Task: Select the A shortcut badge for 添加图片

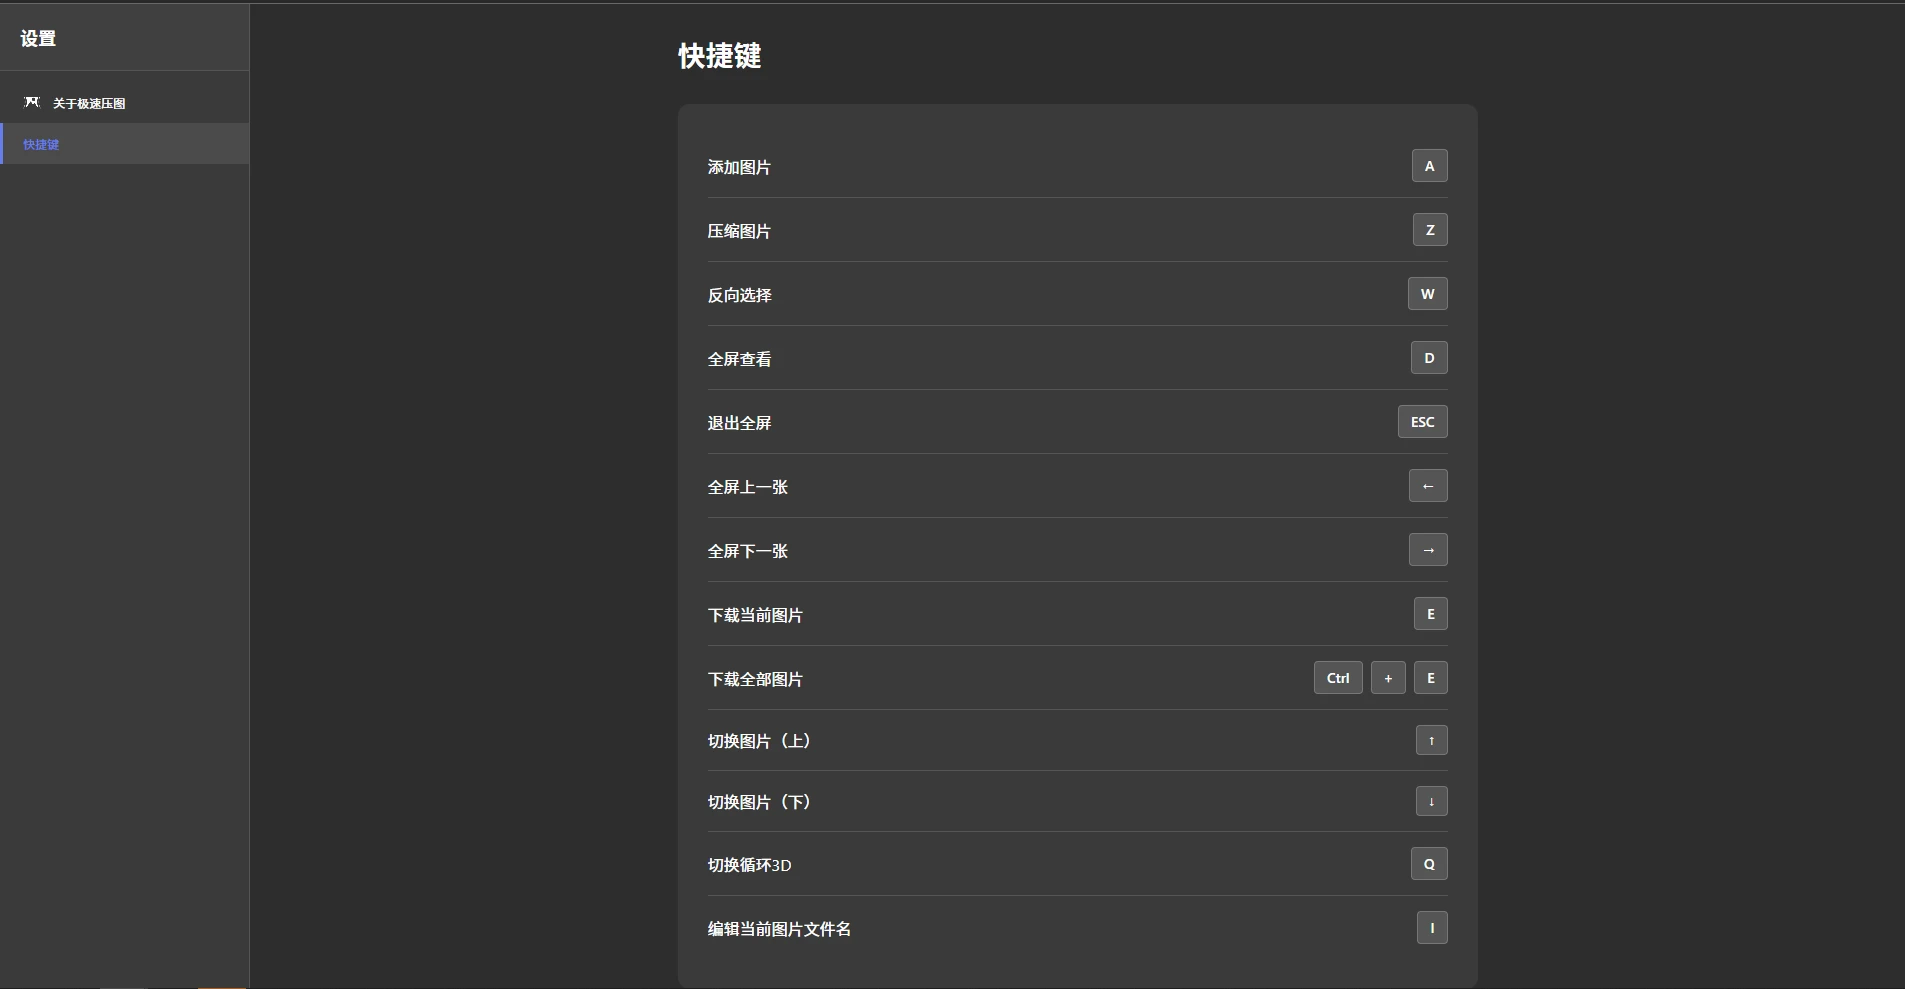Action: [1427, 165]
